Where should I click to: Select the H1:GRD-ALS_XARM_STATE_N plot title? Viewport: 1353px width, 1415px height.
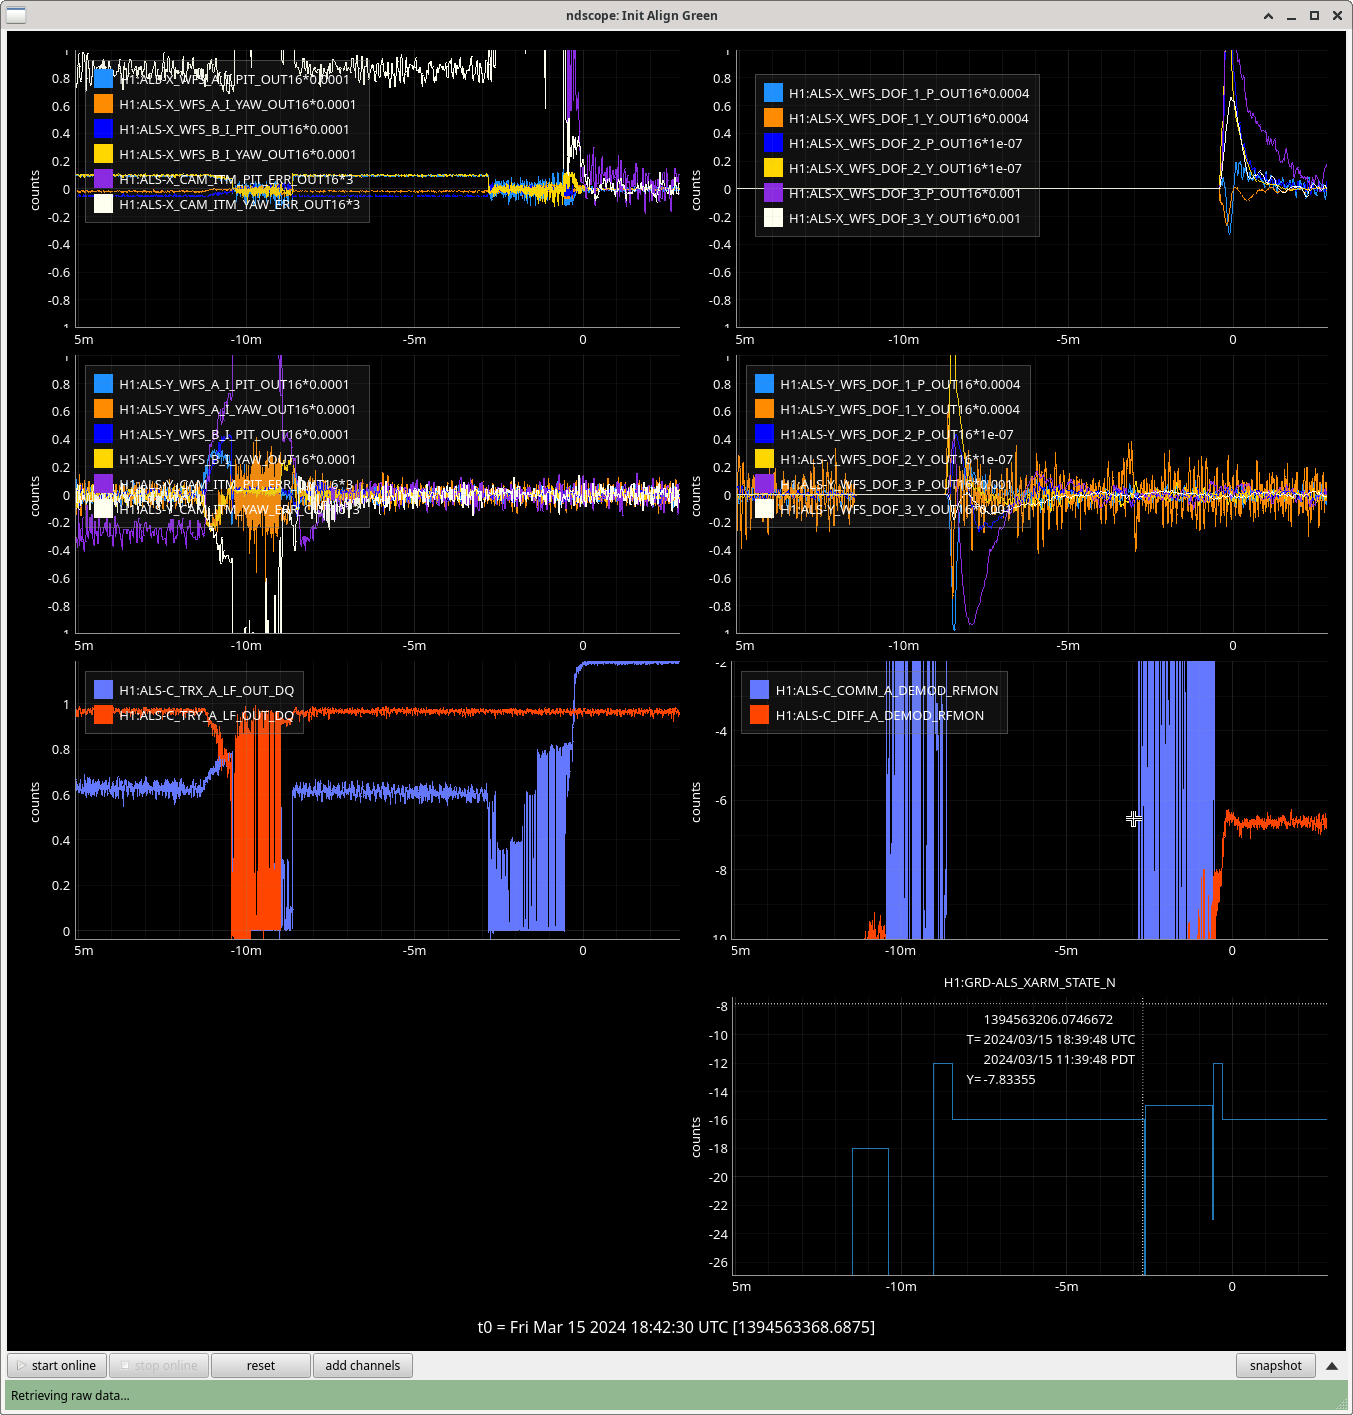(1029, 982)
